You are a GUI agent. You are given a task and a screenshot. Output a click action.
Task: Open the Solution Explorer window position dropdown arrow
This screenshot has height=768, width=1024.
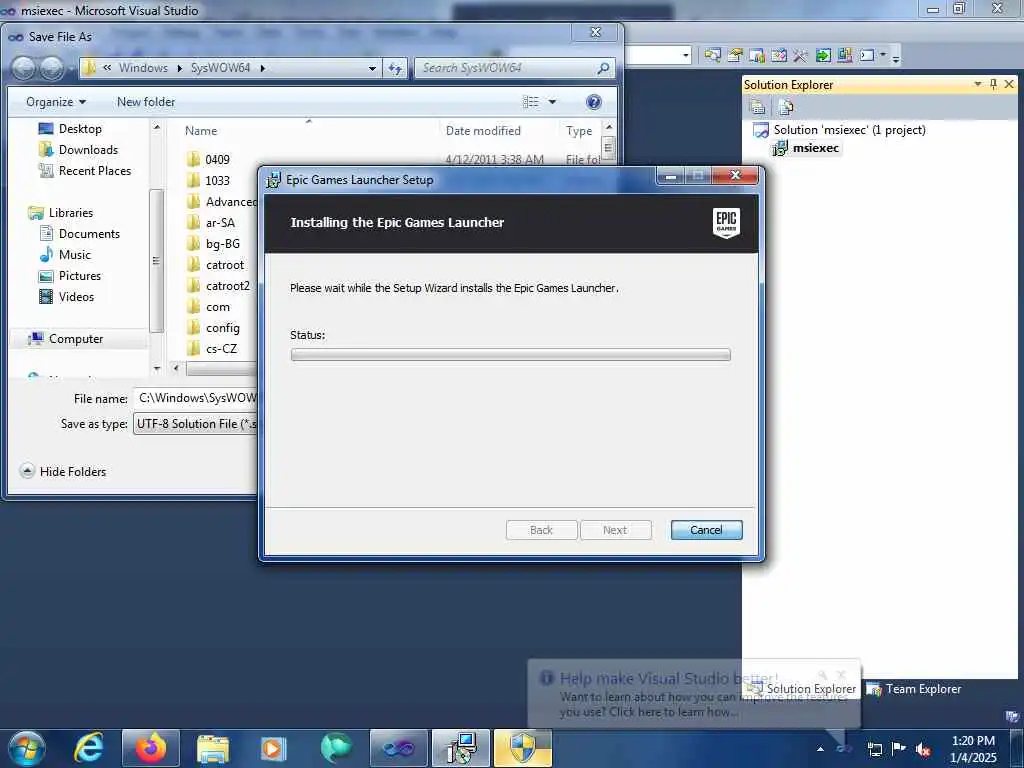point(978,84)
